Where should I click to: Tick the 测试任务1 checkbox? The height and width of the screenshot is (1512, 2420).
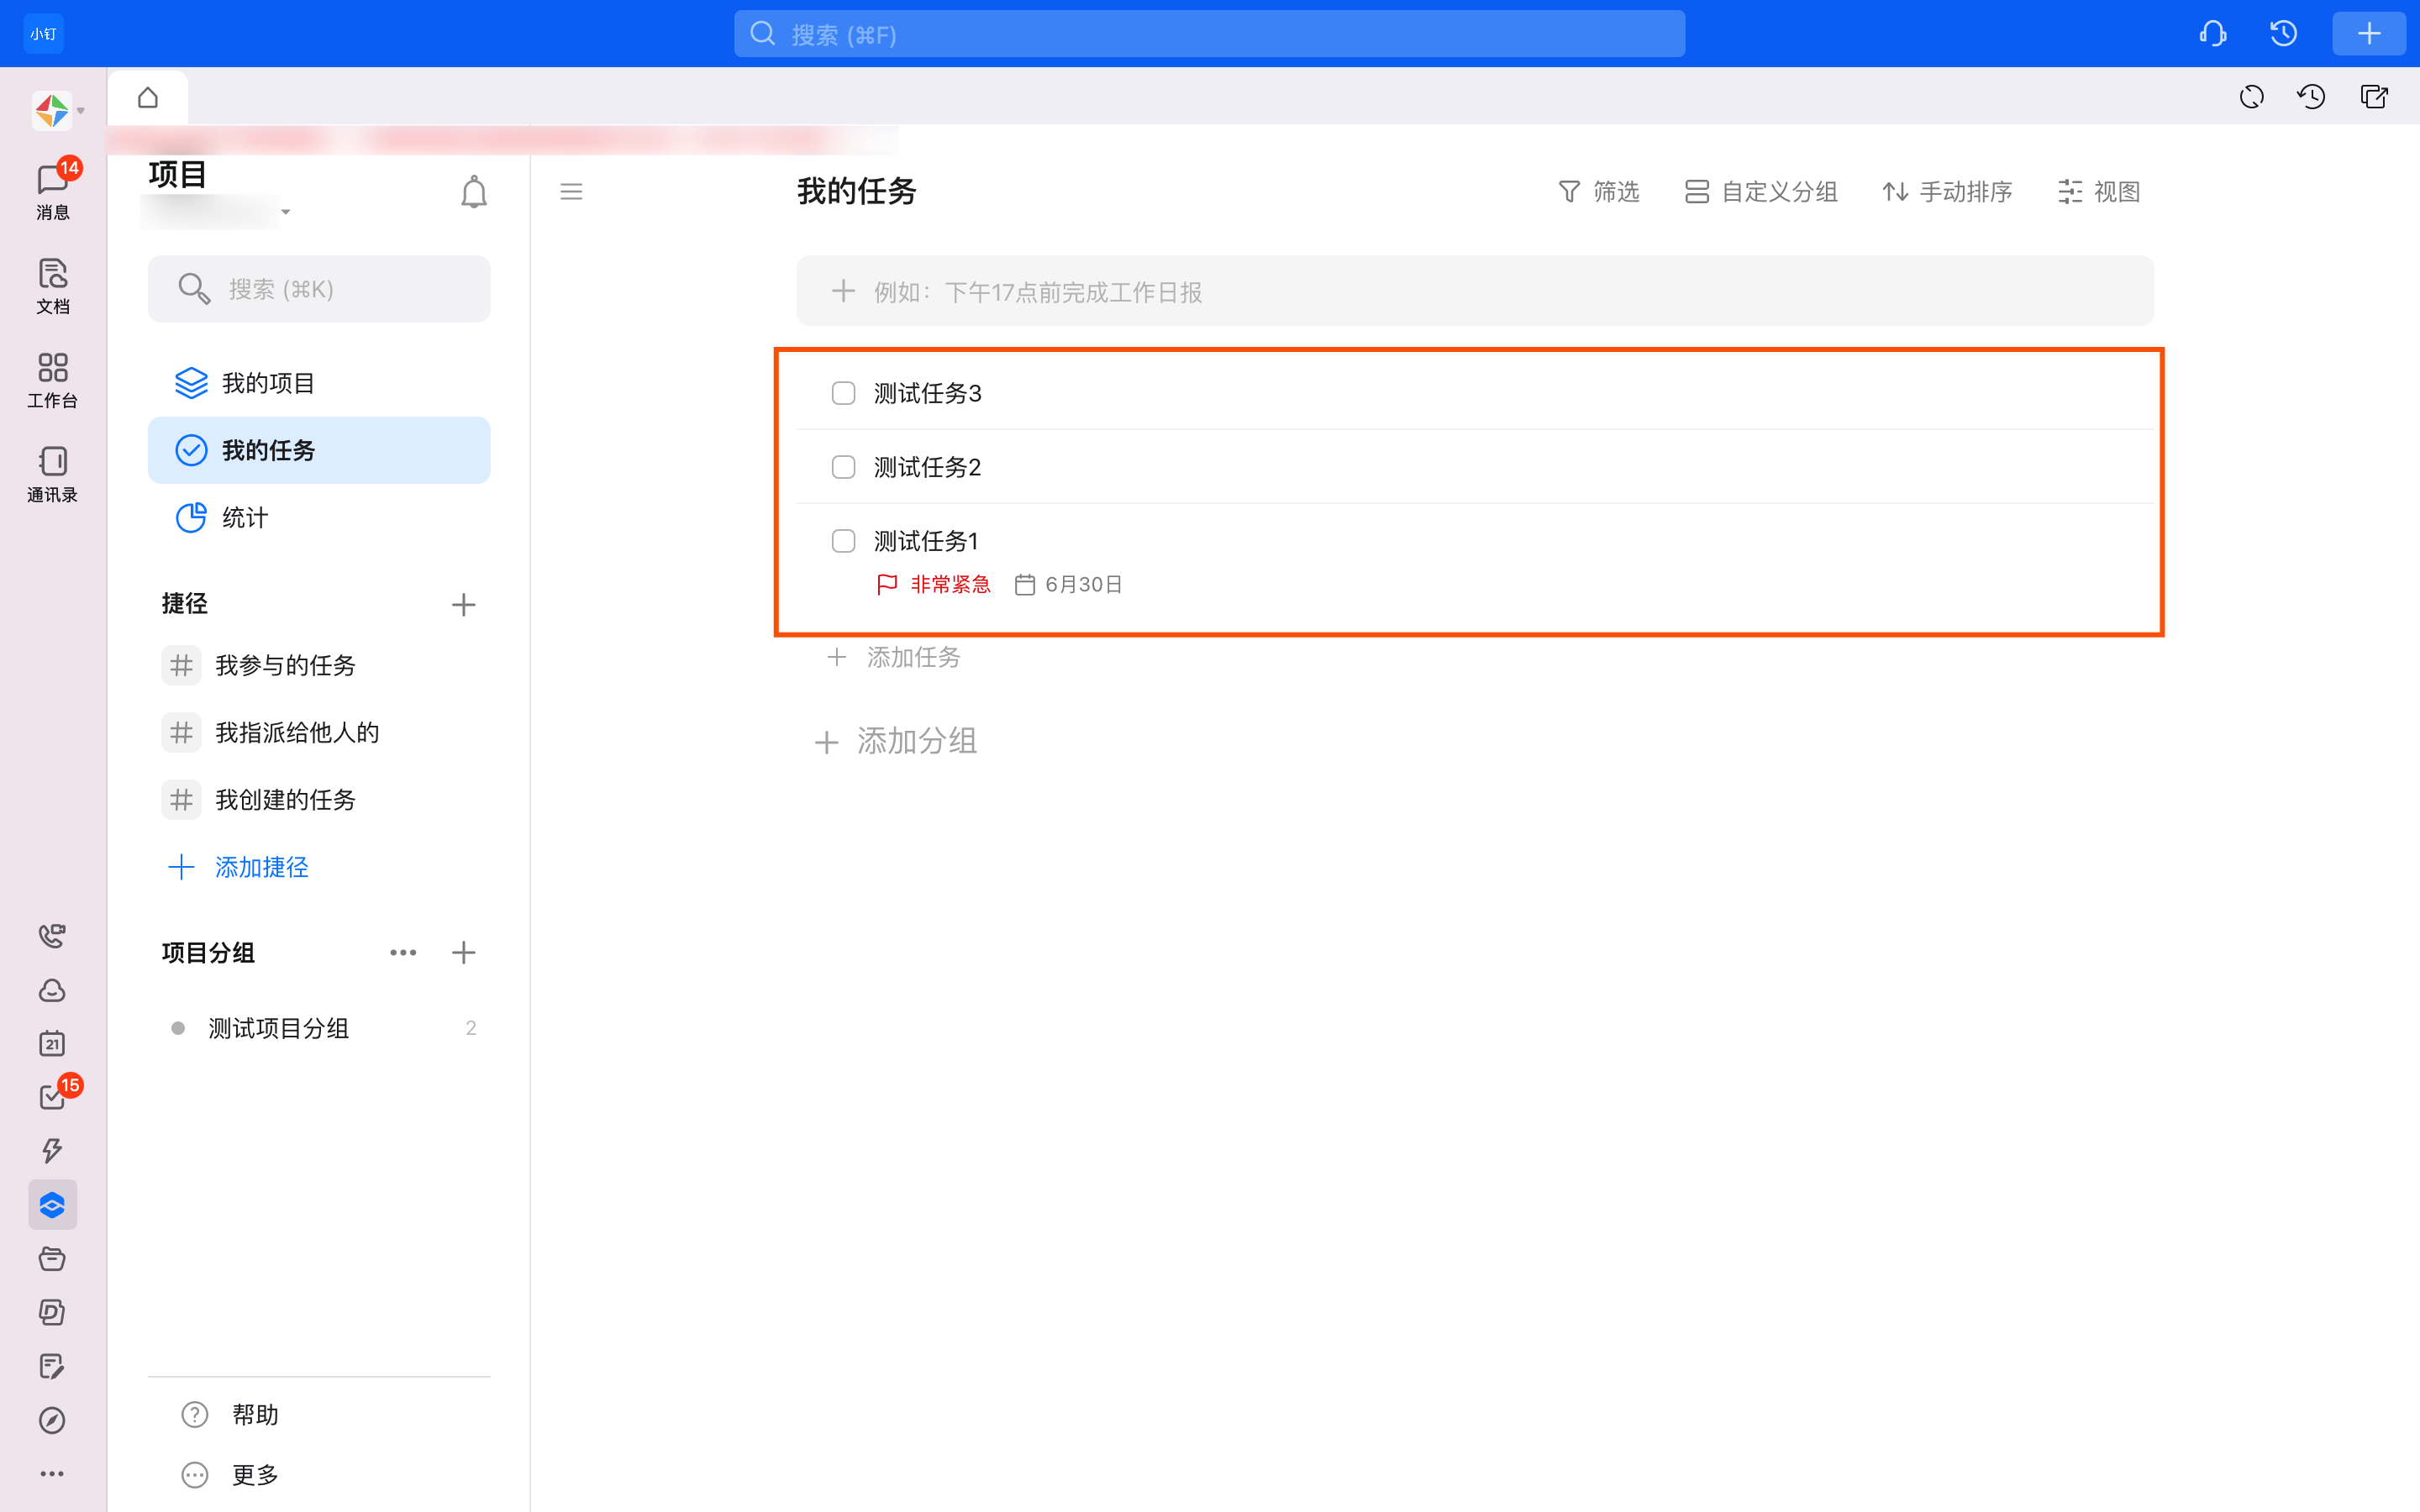pos(843,541)
